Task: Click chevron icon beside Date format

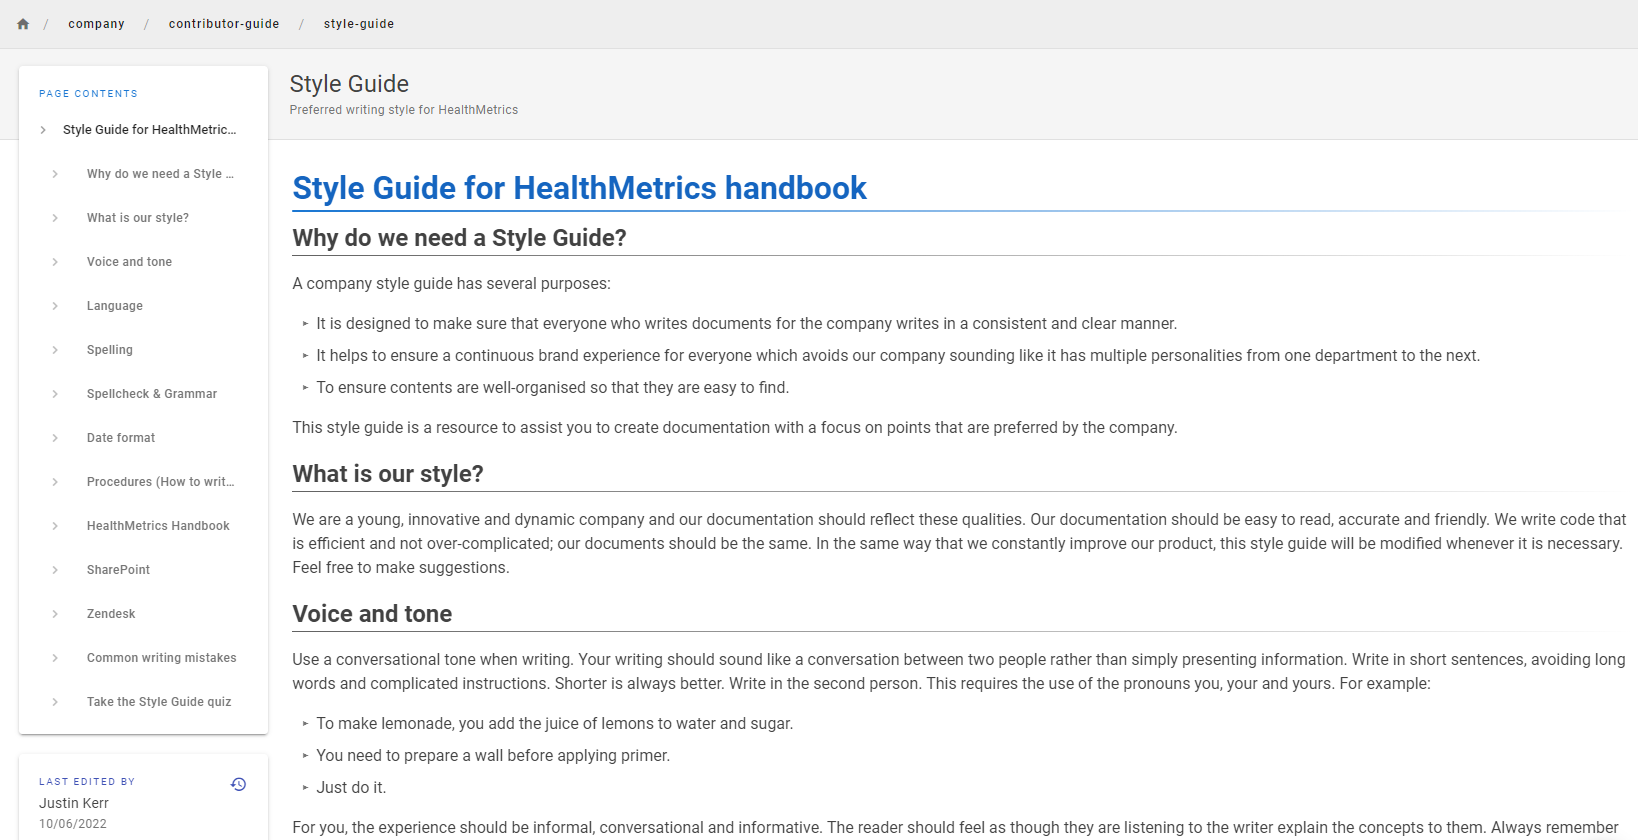Action: coord(55,438)
